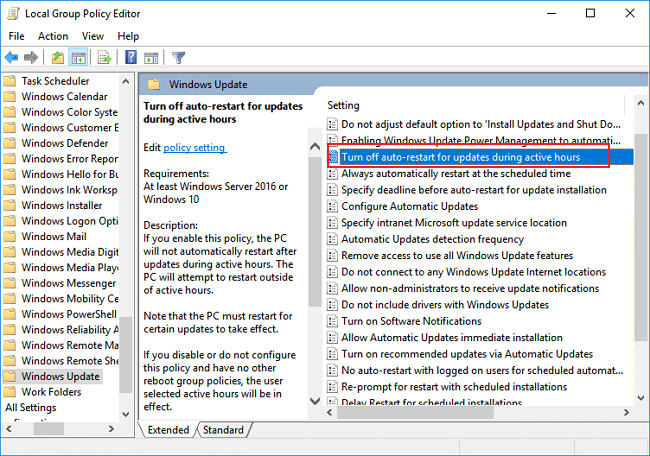Click the Forward arrow toolbar icon

31,58
